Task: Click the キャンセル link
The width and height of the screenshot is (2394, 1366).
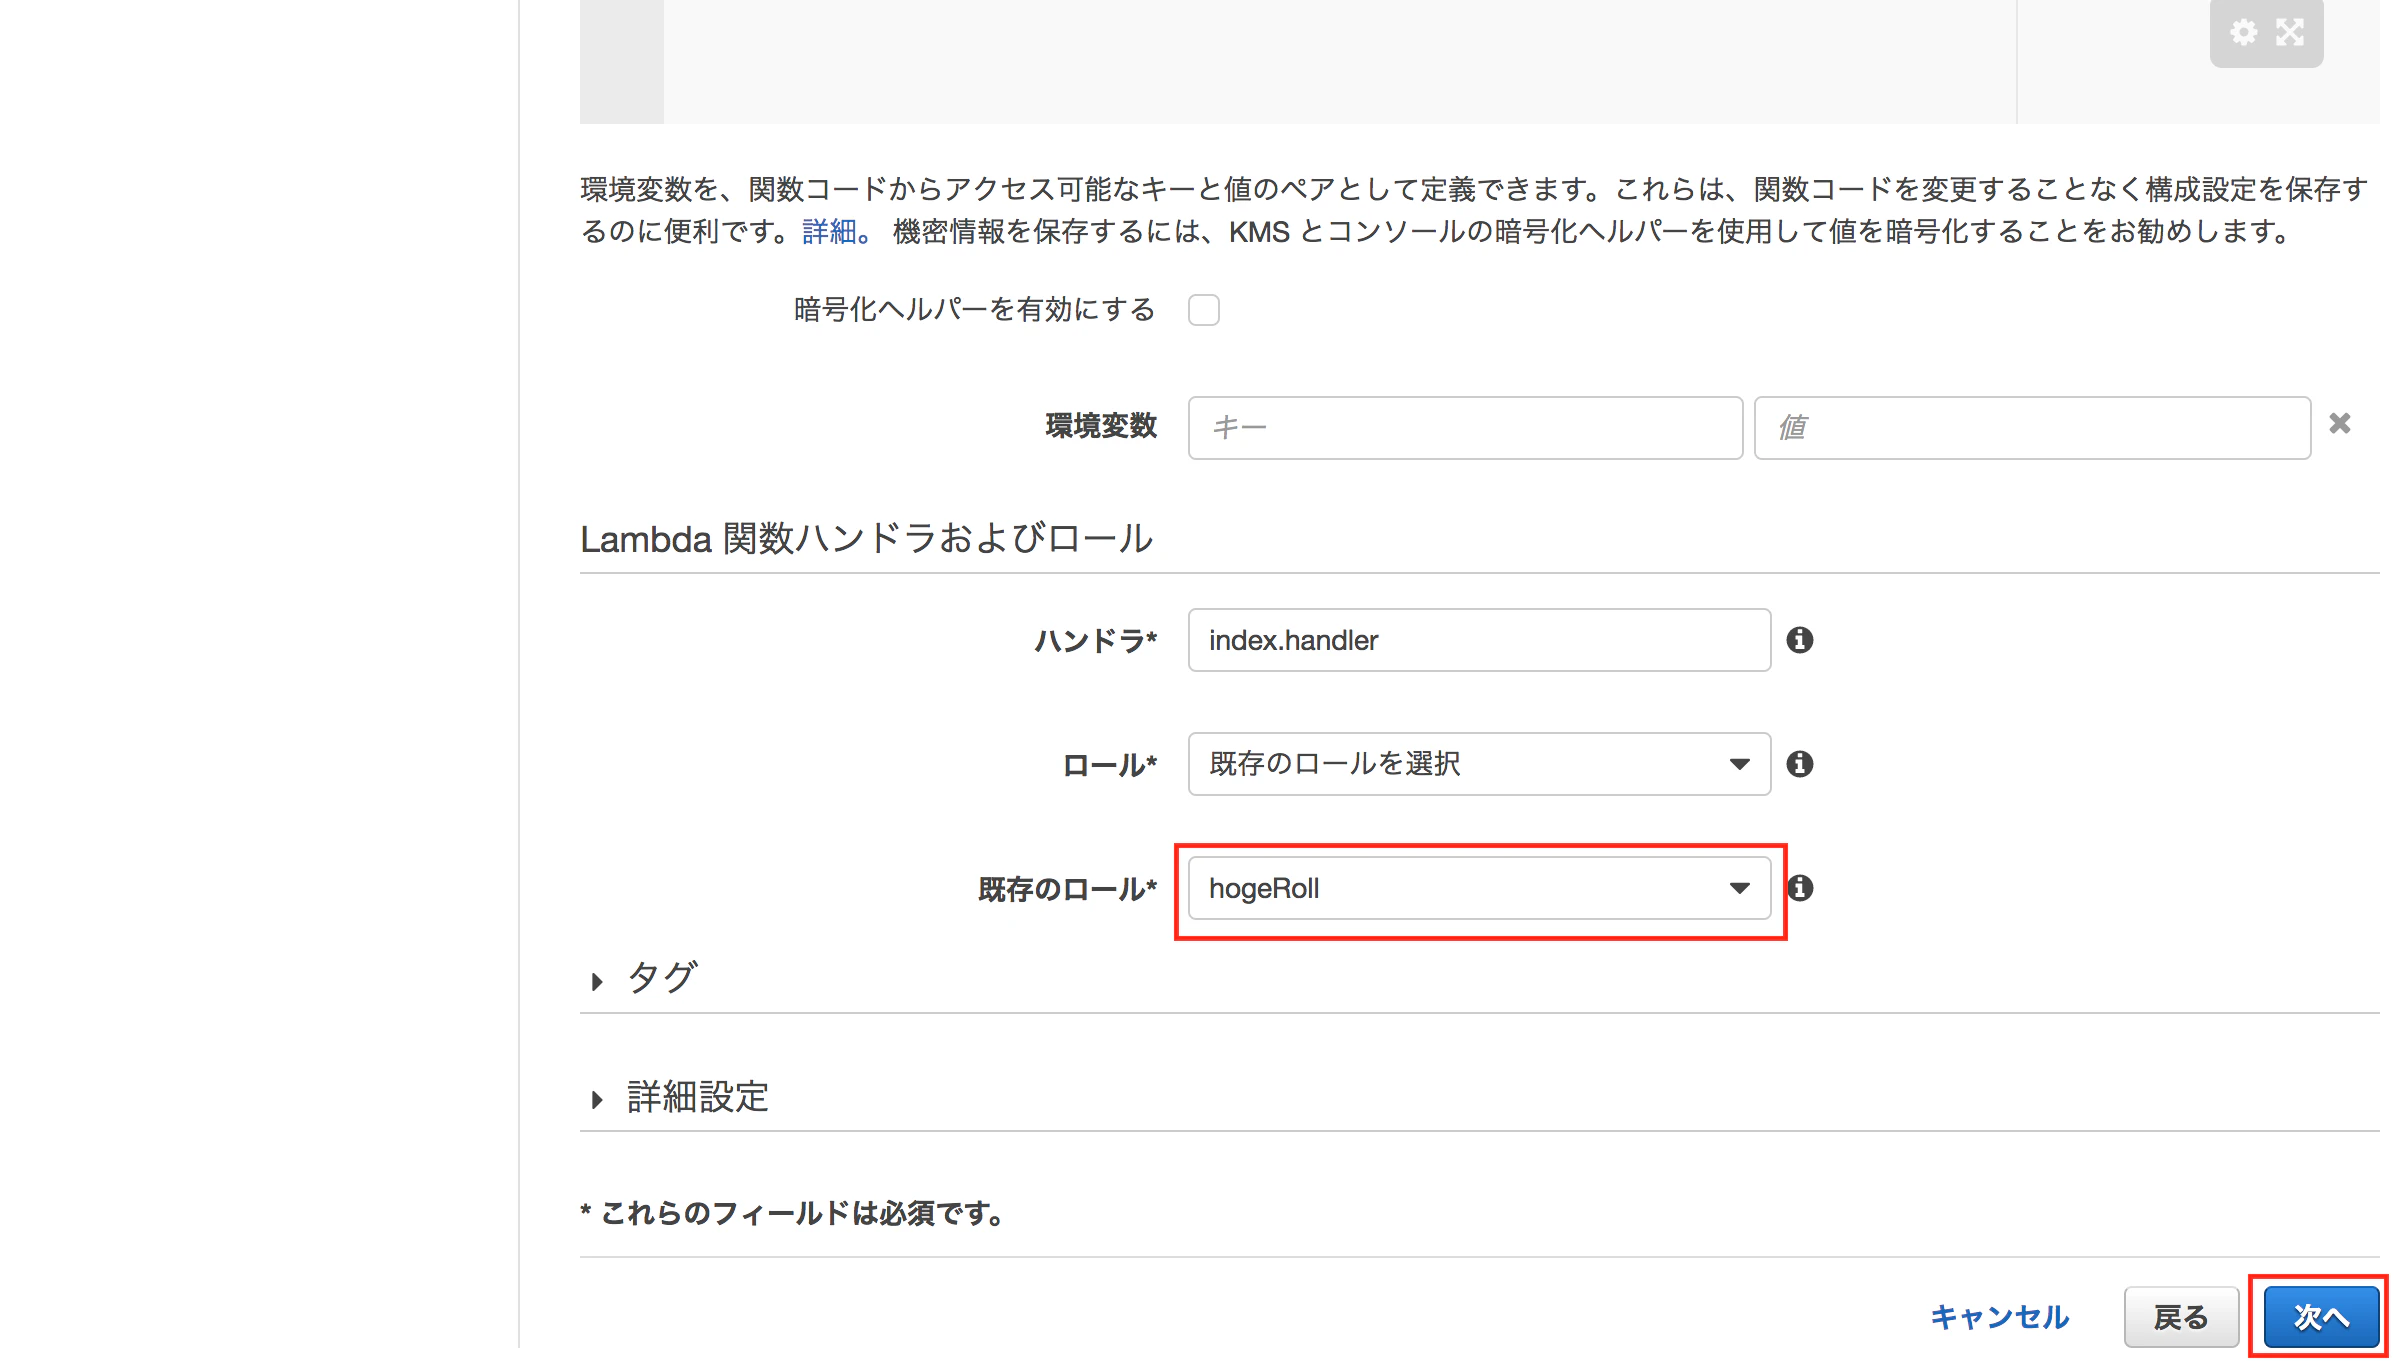Action: pos(1999,1318)
